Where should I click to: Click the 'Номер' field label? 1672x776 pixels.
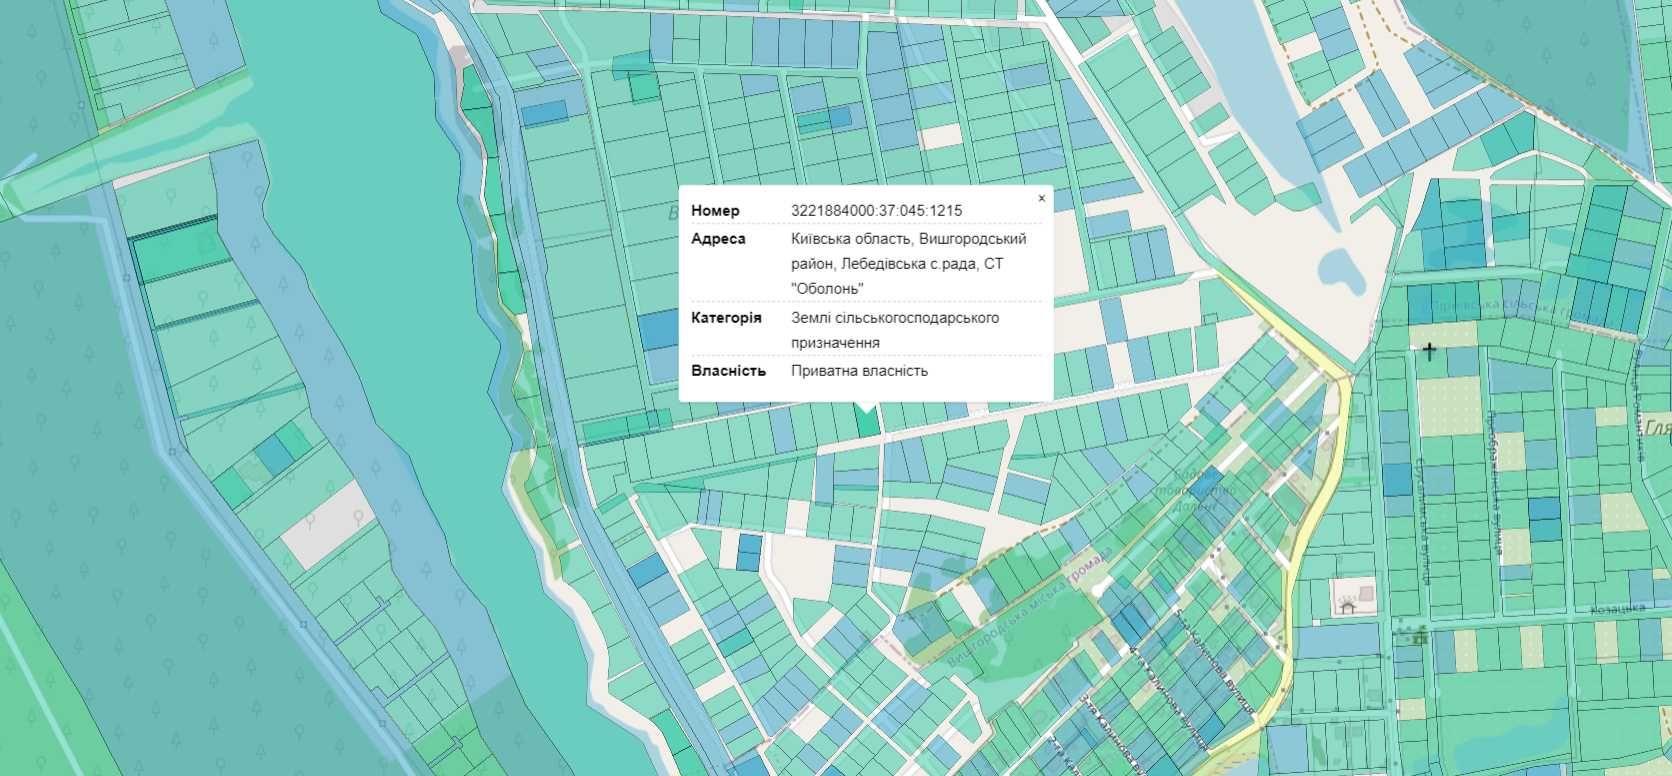[715, 211]
